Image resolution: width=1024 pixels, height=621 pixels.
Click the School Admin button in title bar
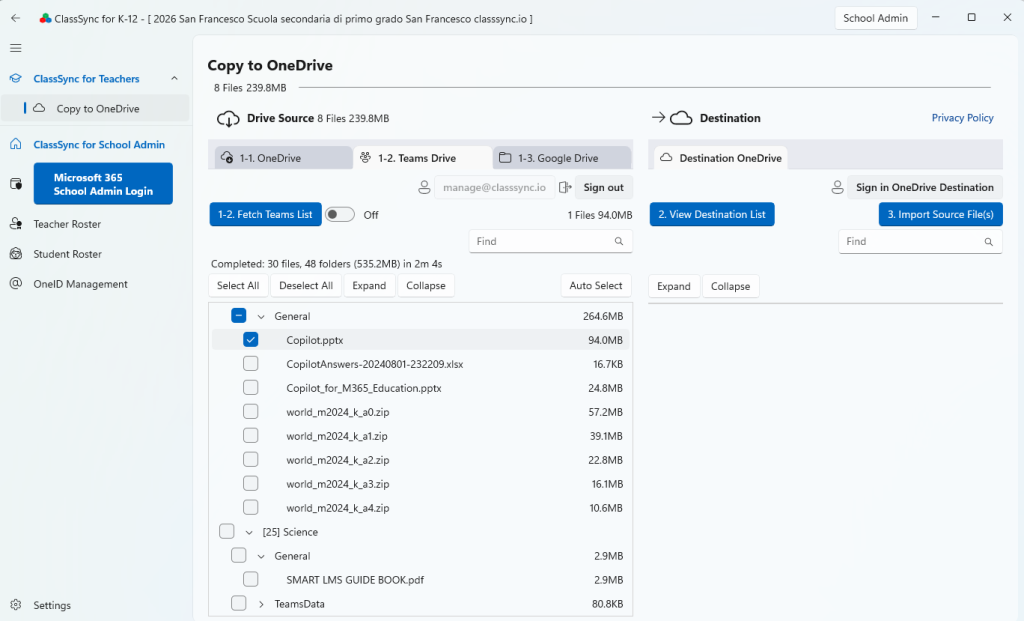click(875, 18)
